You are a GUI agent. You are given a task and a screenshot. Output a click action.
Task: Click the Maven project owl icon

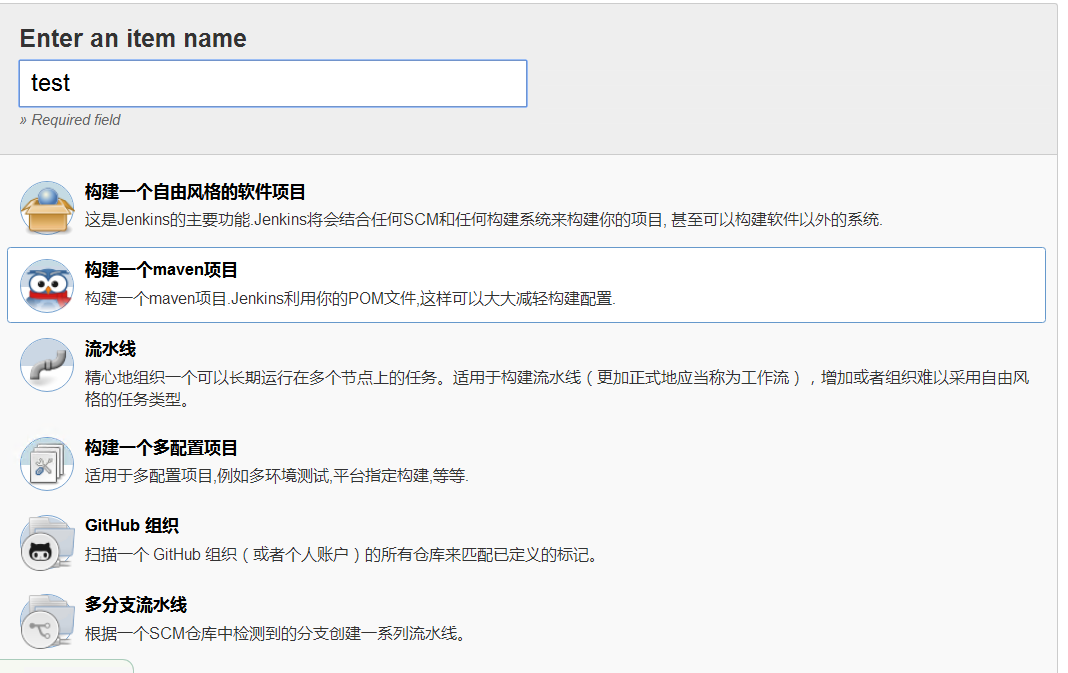47,286
